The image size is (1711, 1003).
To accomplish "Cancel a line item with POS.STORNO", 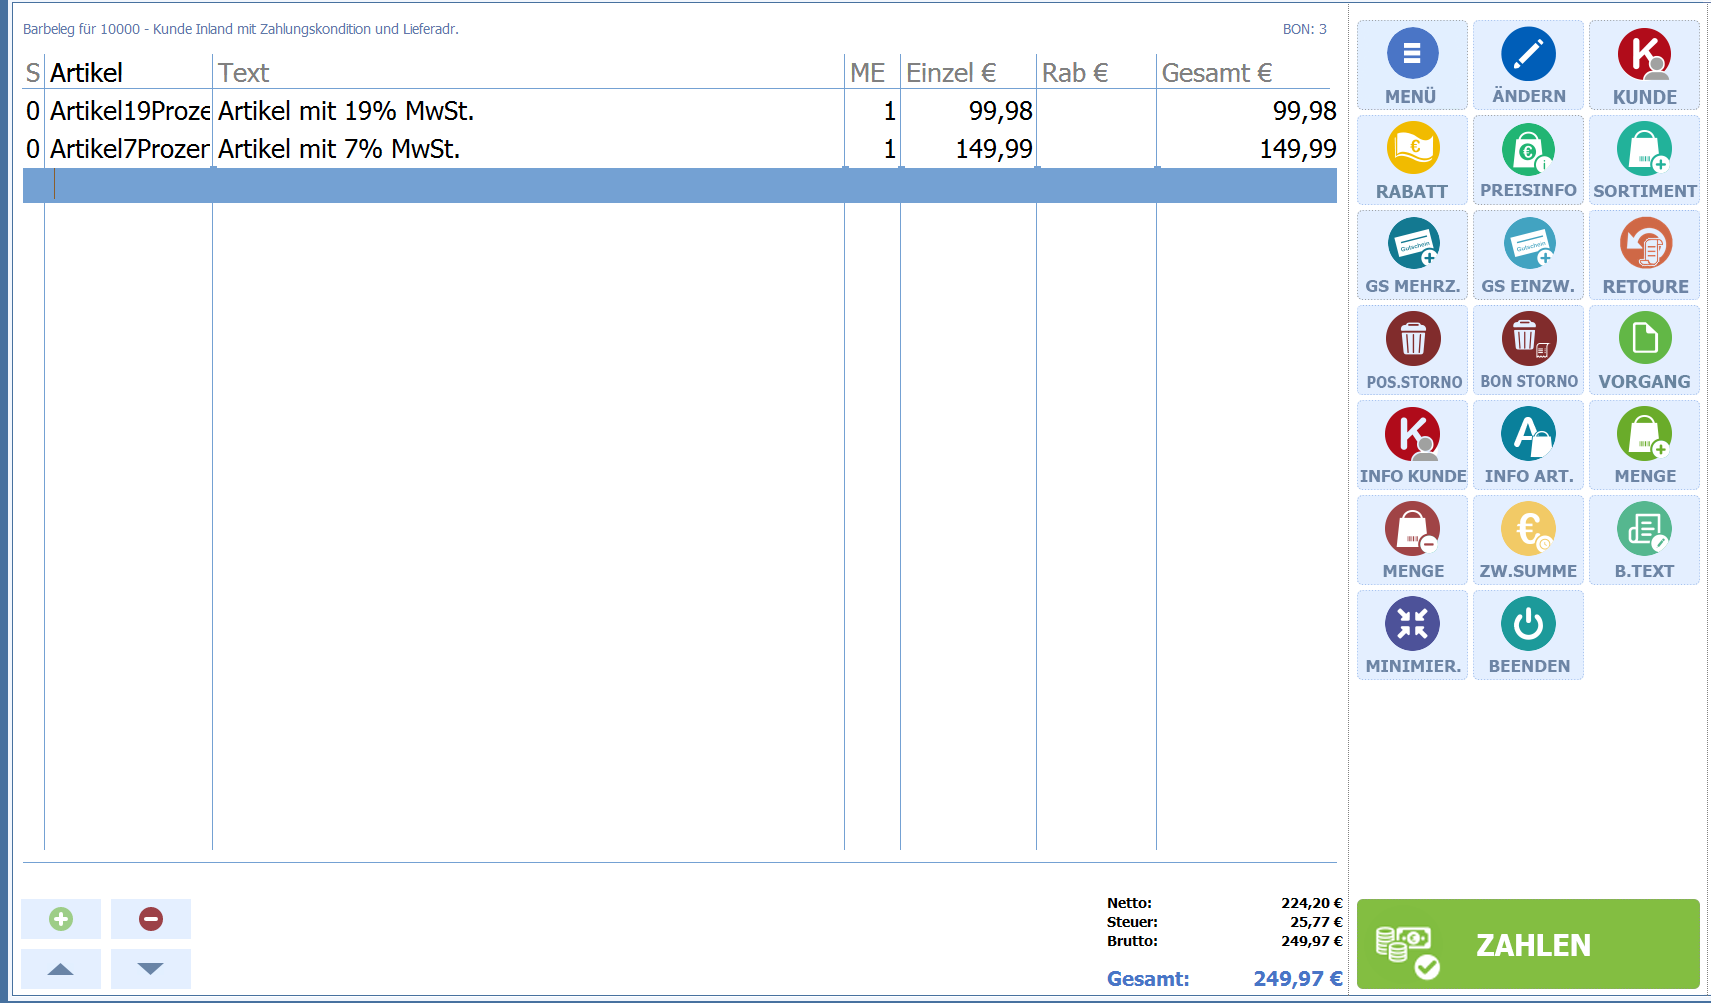I will point(1412,350).
